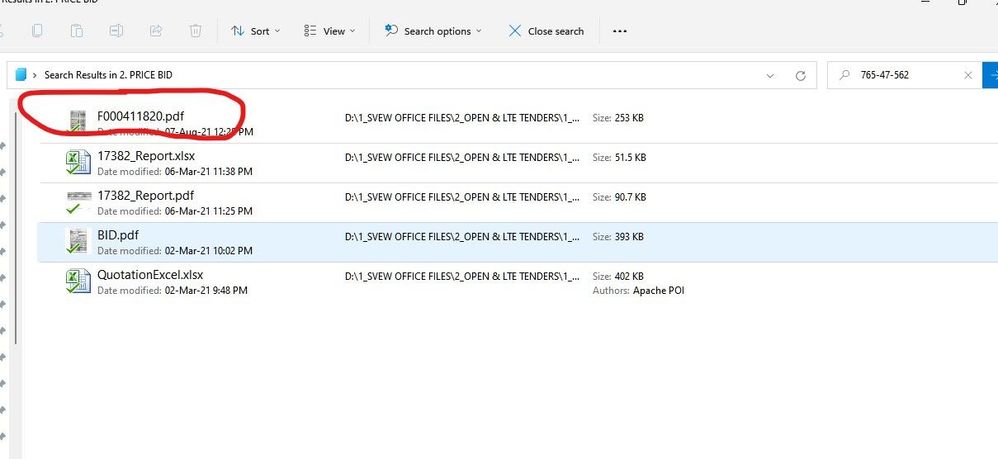Click the folder path in the 17382_Report.xlsx row

(x=462, y=157)
